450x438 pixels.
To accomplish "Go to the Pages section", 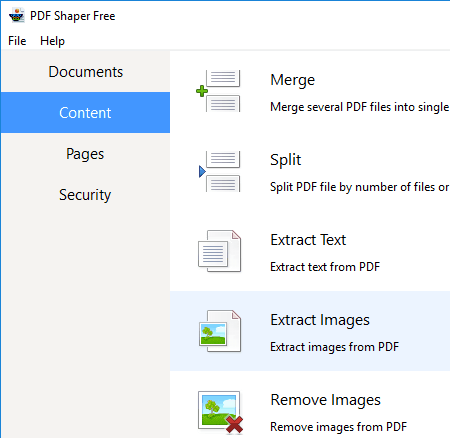I will (x=86, y=154).
